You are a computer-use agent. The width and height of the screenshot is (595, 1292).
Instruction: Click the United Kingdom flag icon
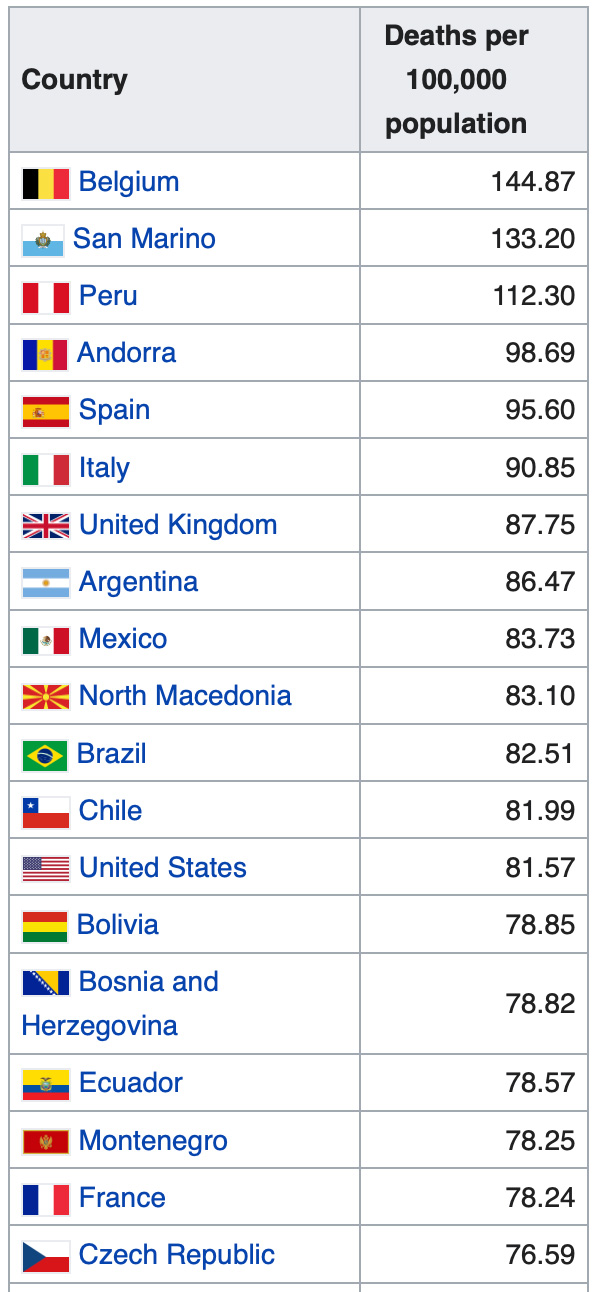pyautogui.click(x=46, y=526)
